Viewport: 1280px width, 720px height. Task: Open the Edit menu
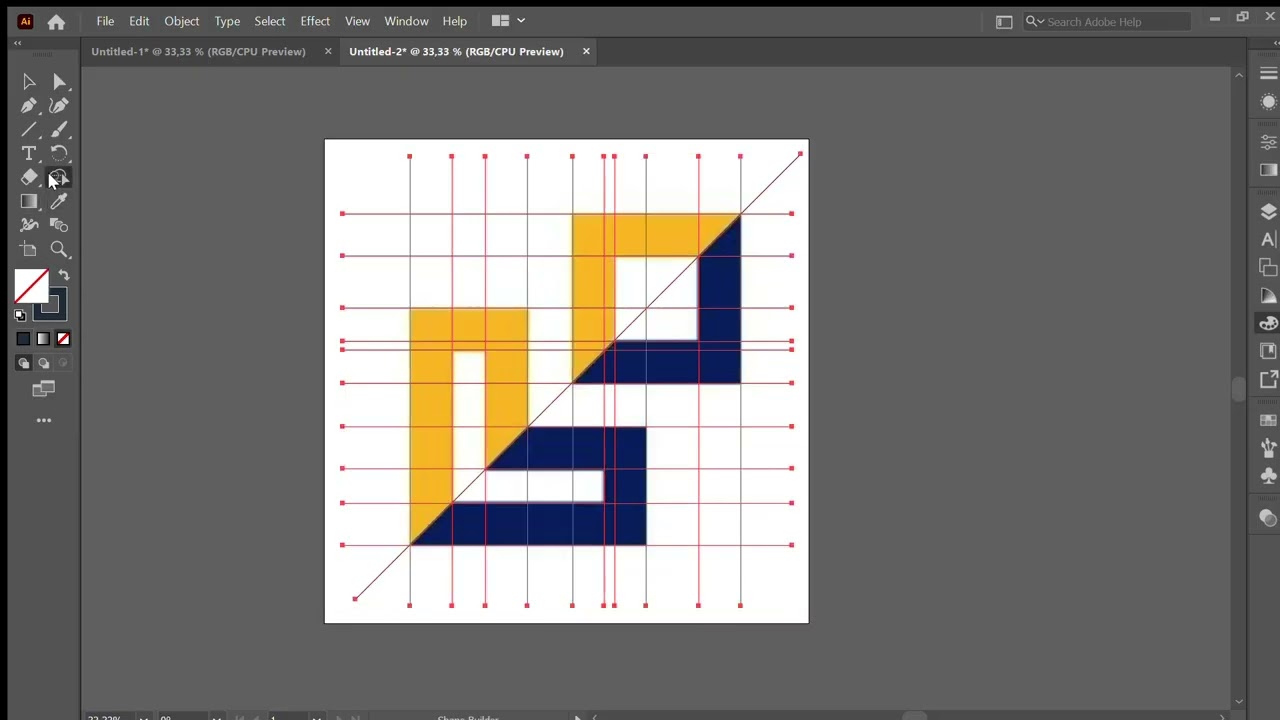point(139,21)
